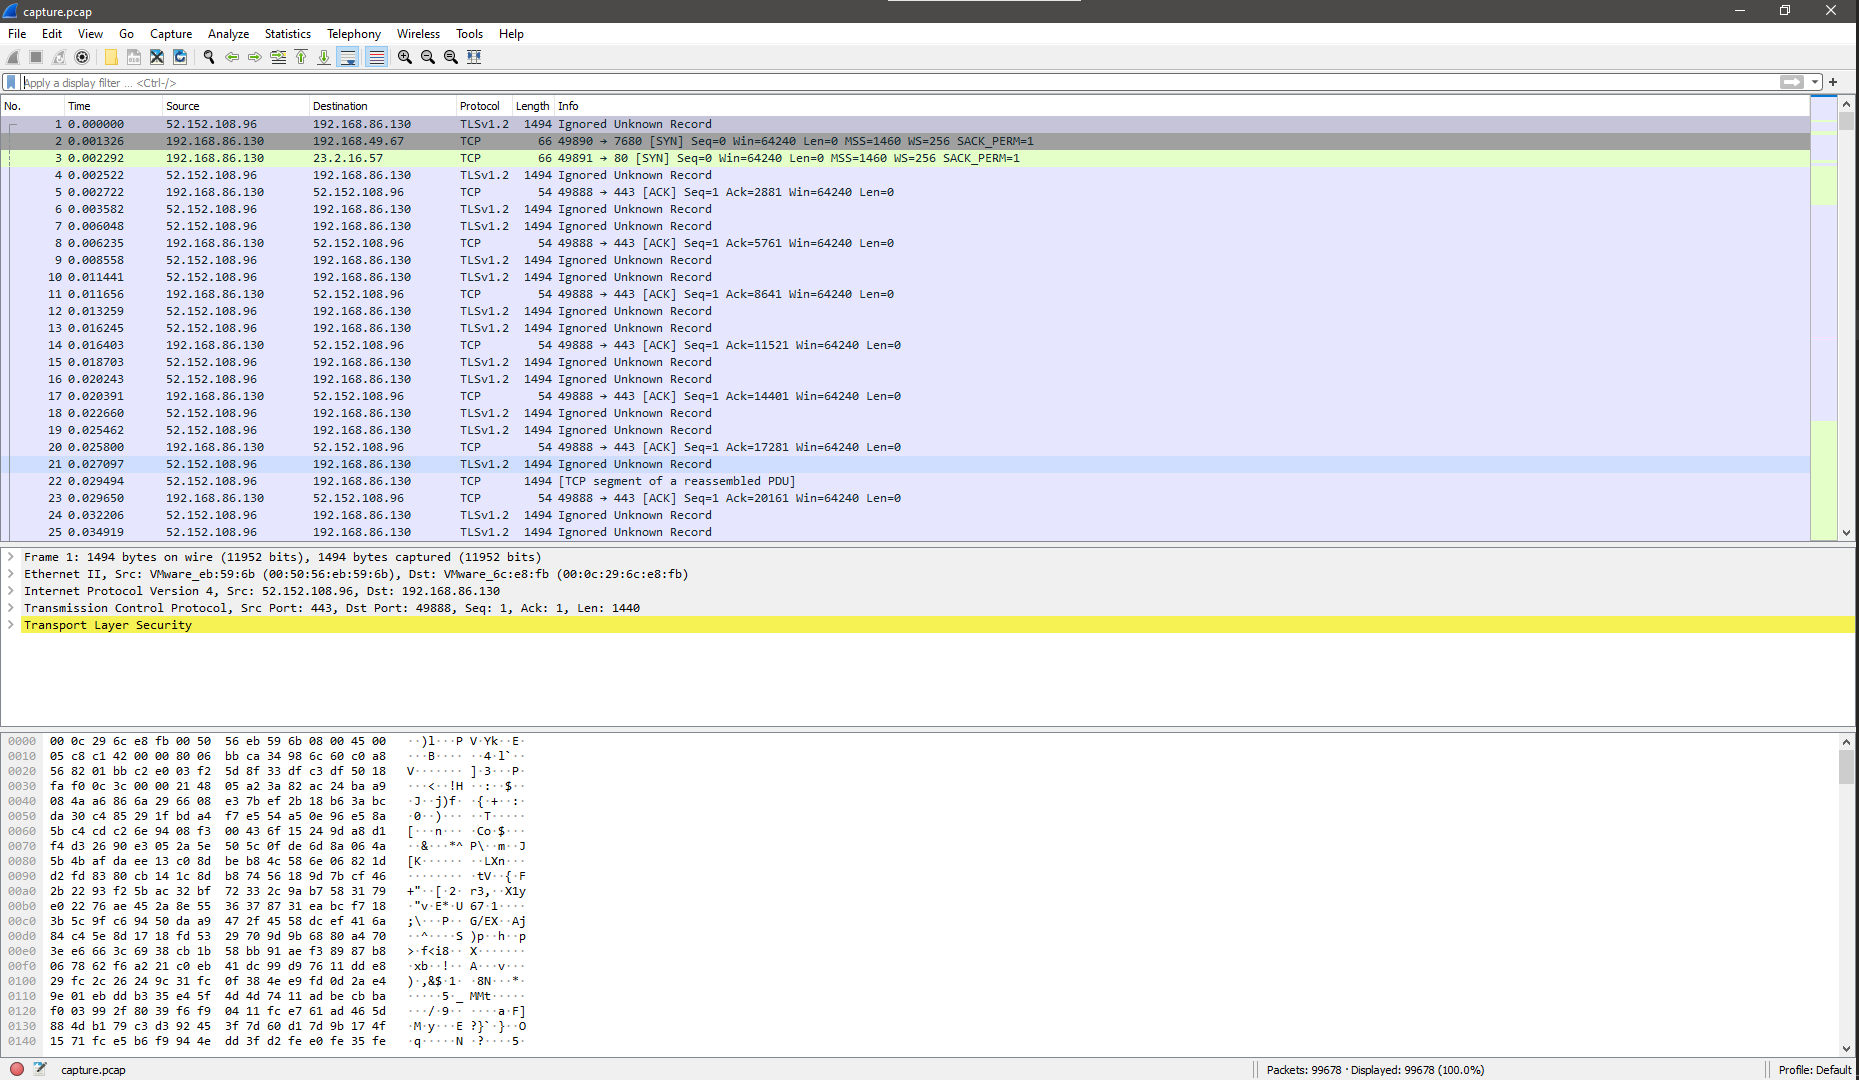Open a capture file
This screenshot has width=1859, height=1080.
click(111, 57)
